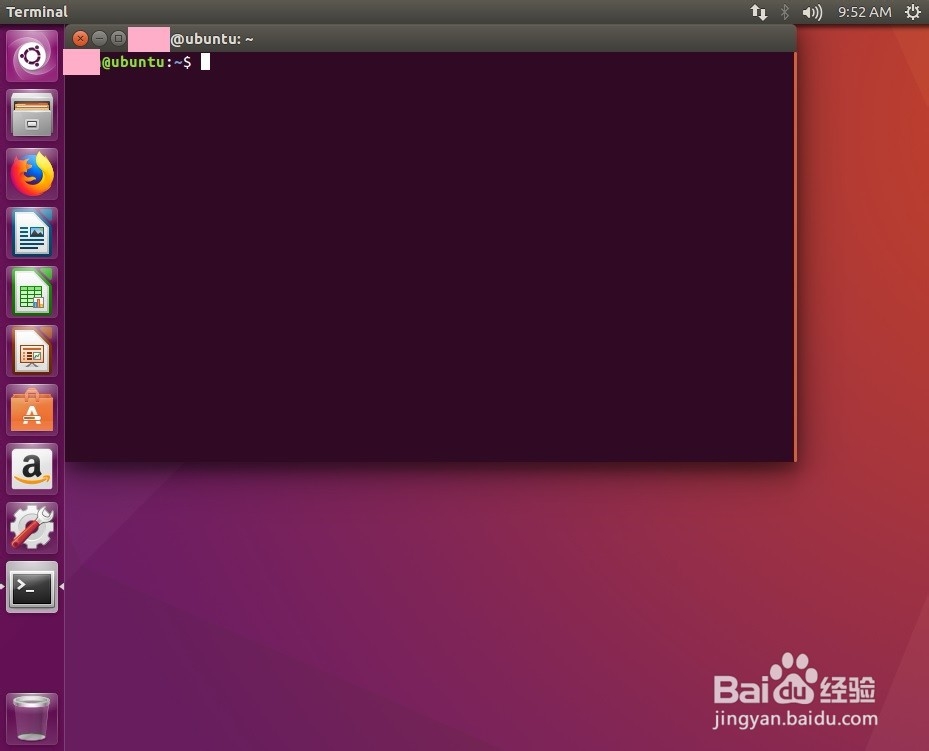Open the clock showing 9:52 AM
929x751 pixels.
864,12
